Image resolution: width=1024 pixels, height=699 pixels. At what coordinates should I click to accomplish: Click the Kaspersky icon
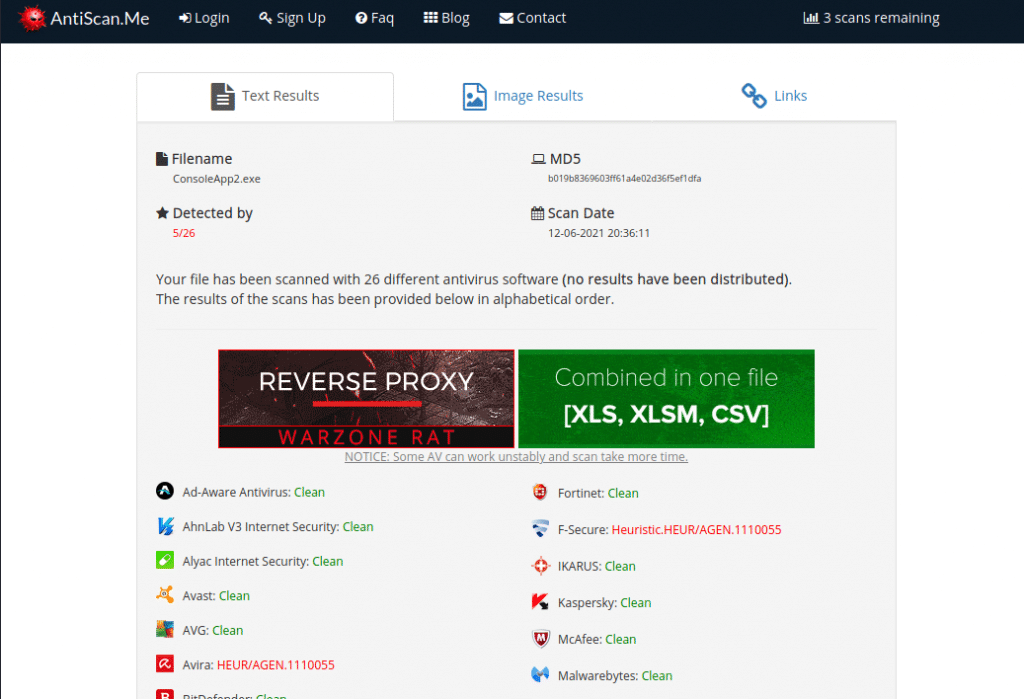point(540,602)
